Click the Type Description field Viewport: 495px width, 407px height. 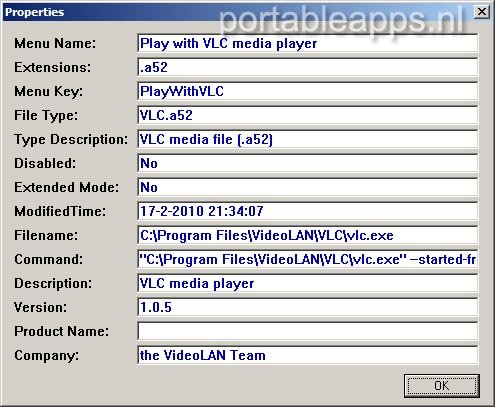click(308, 139)
